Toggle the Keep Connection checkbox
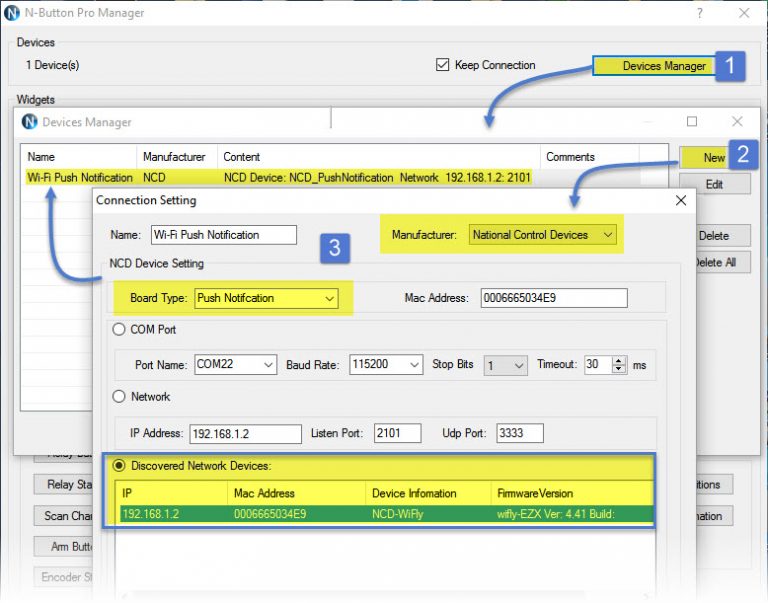Viewport: 768px width, 603px height. click(443, 66)
